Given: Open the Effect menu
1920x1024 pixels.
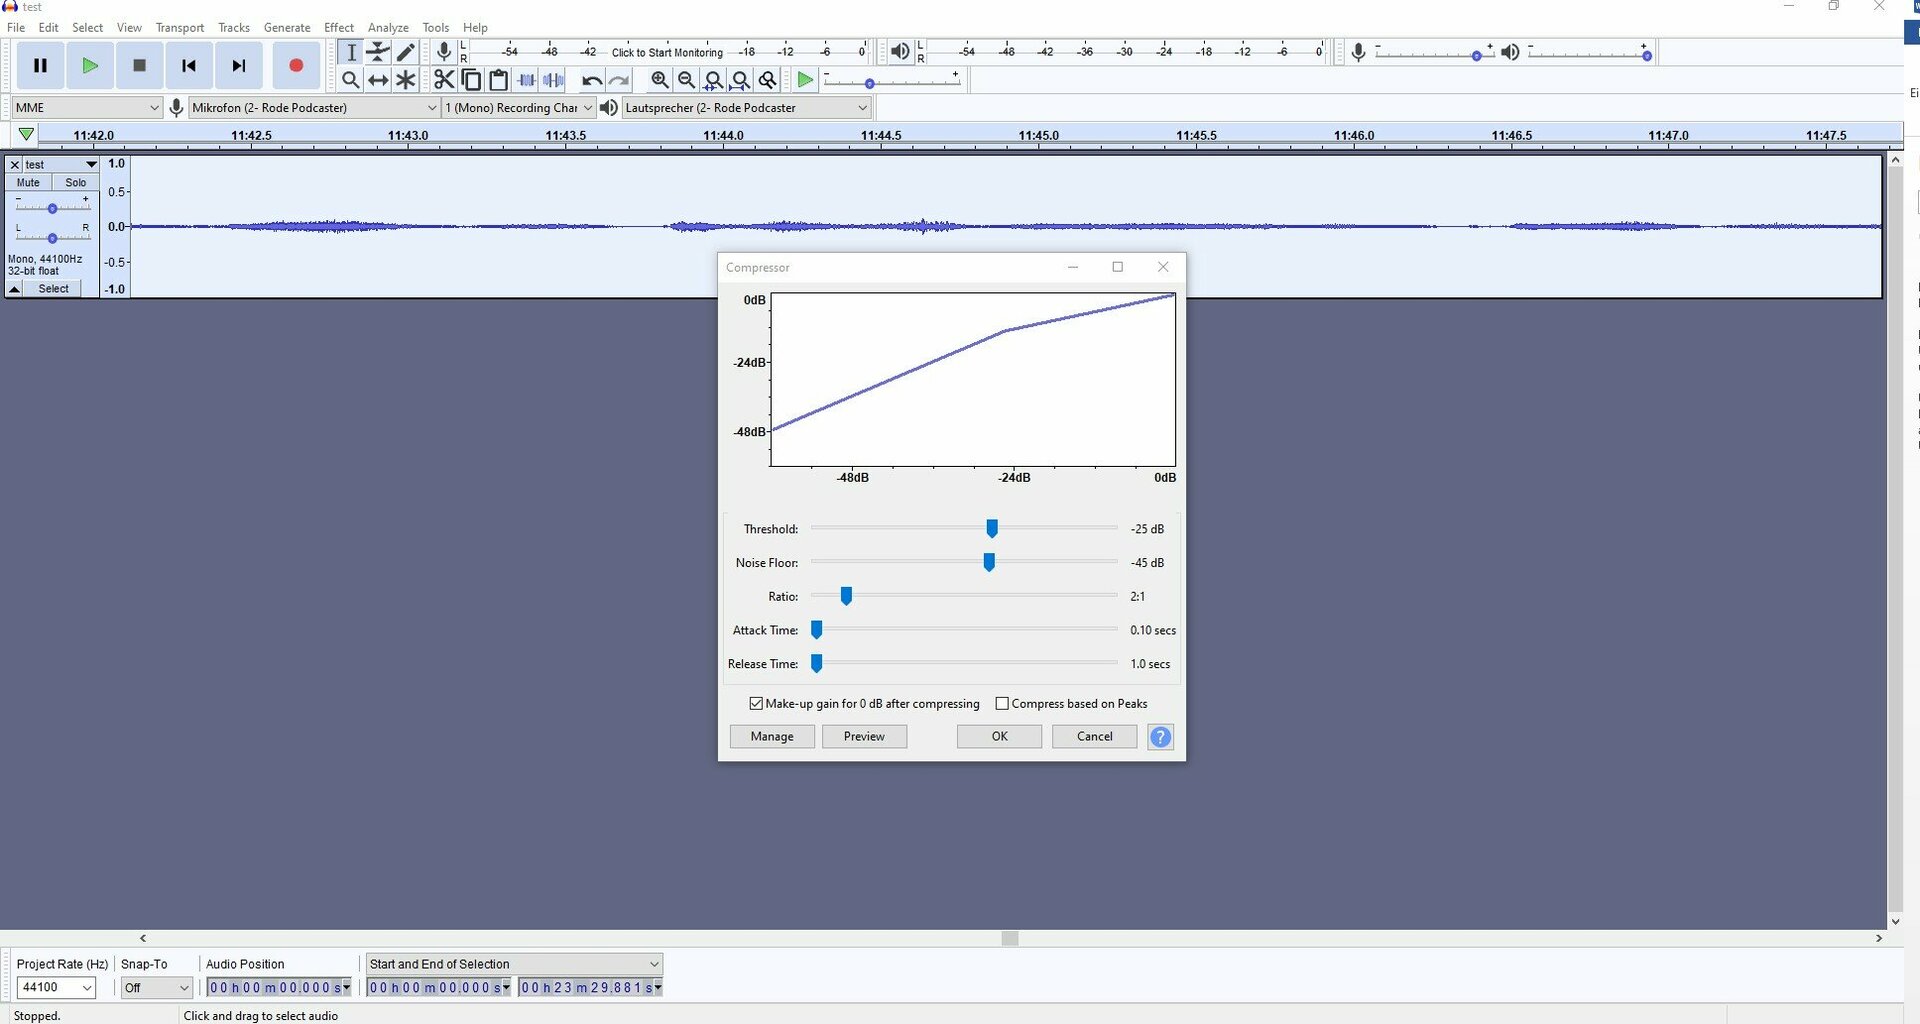Looking at the screenshot, I should [339, 28].
